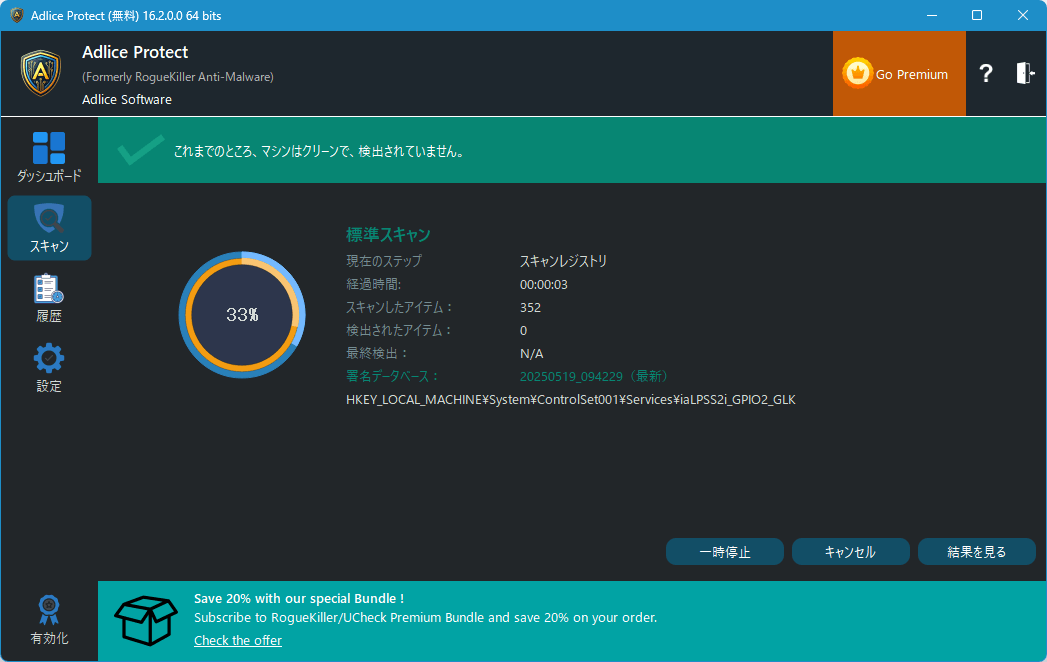Viewport: 1047px width, 662px height.
Task: Click the スキャンしたアイテム label
Action: point(399,307)
